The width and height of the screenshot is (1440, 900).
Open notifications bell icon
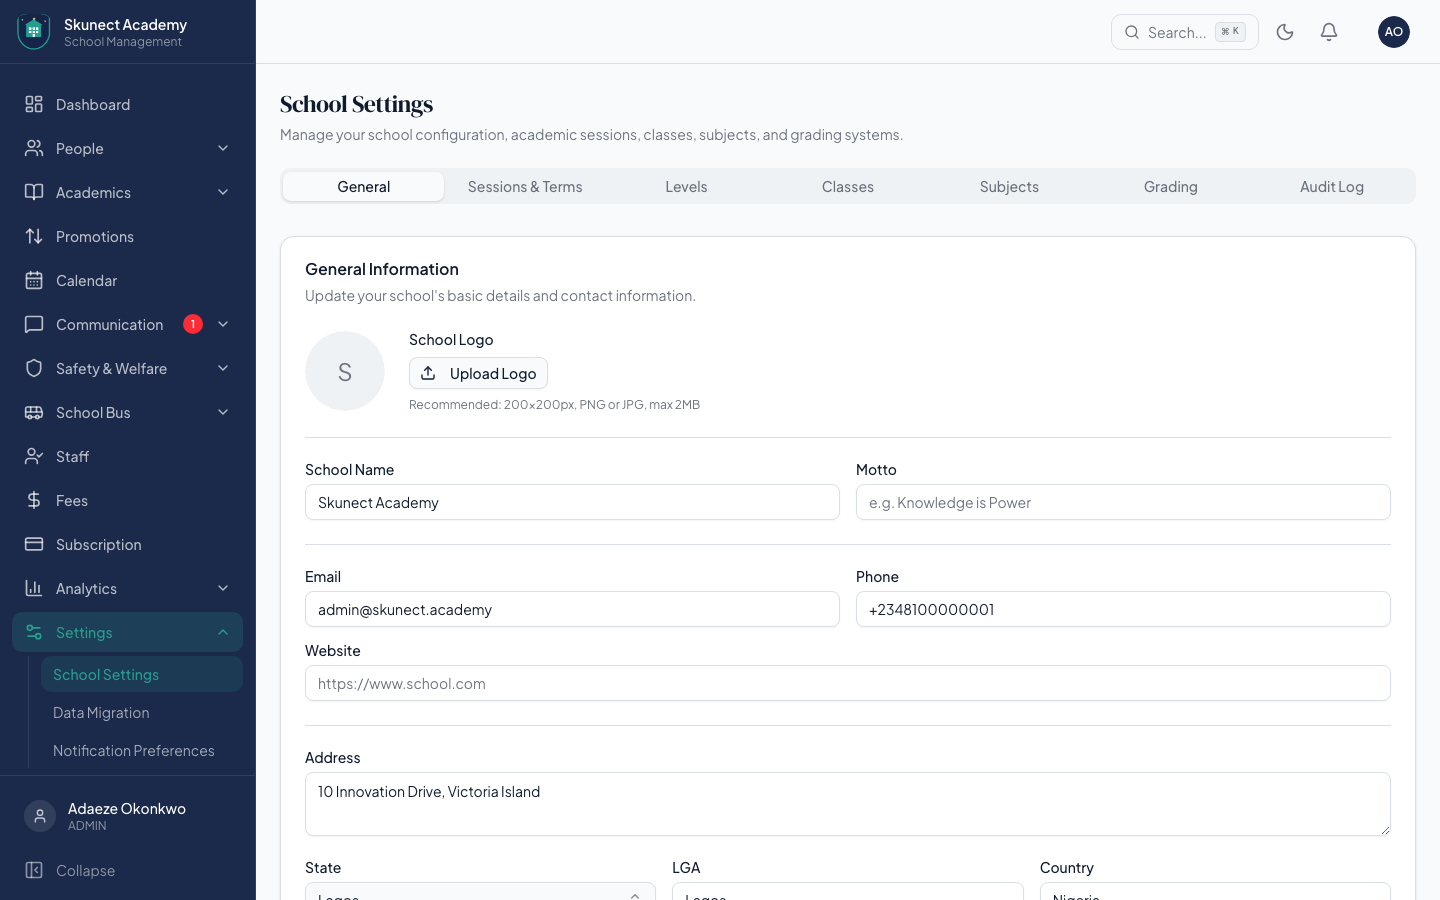[1329, 32]
